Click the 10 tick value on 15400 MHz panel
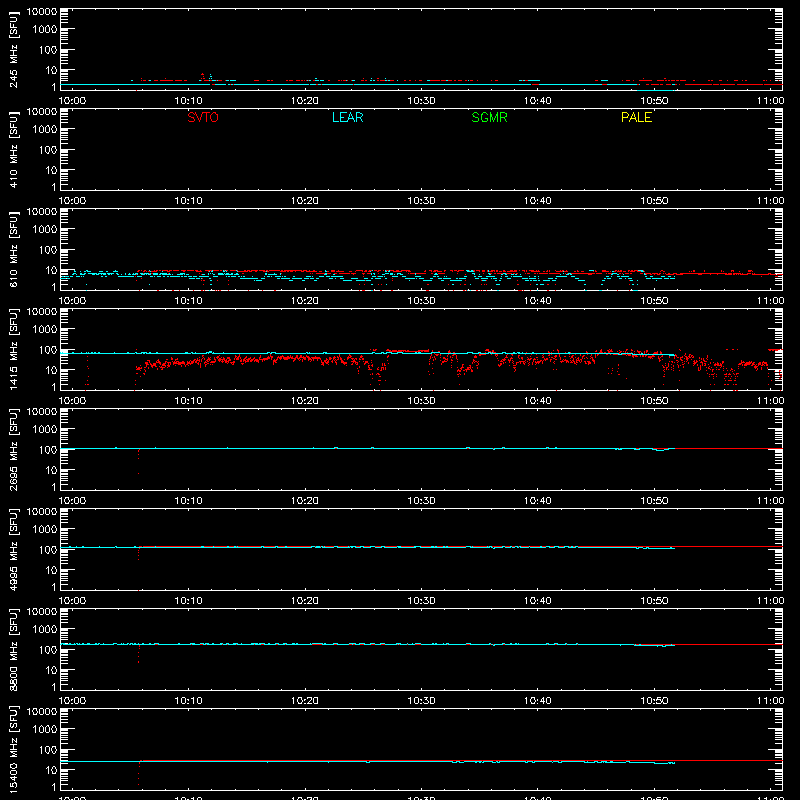This screenshot has width=800, height=800. click(x=51, y=770)
